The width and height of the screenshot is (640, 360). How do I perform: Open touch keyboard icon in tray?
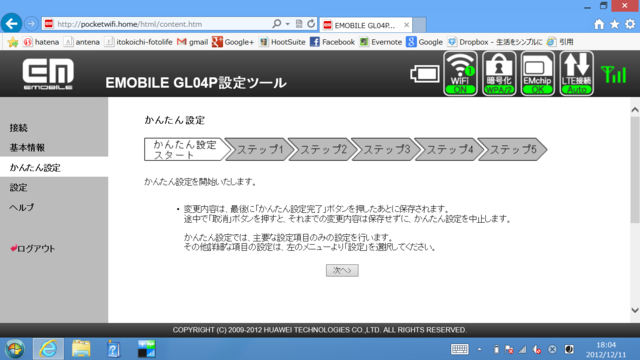coord(460,349)
